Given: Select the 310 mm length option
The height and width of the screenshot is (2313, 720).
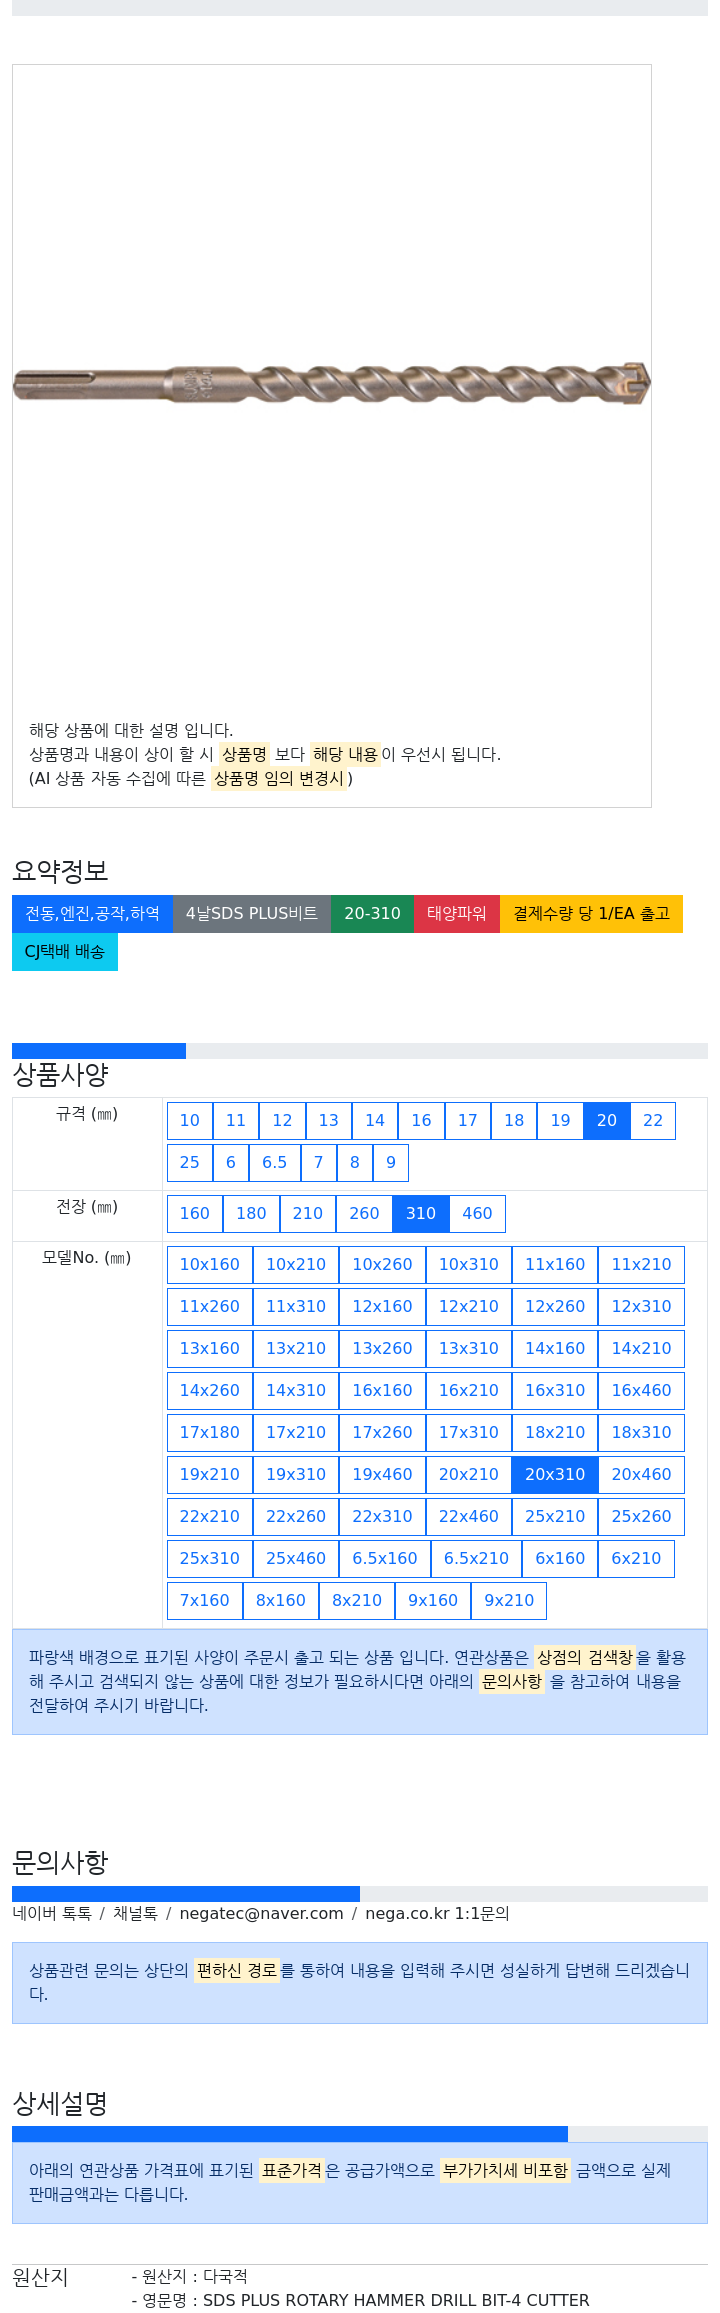Looking at the screenshot, I should click(421, 1213).
